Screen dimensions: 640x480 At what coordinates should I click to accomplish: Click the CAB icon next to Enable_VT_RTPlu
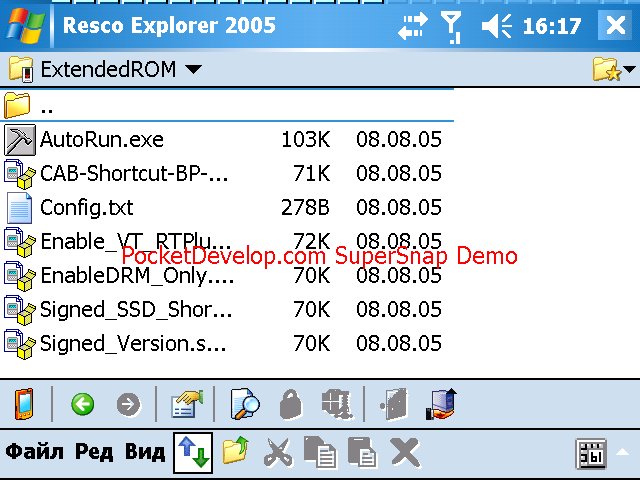click(x=20, y=242)
